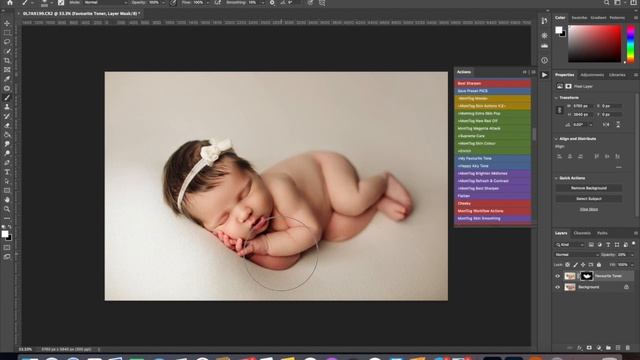This screenshot has width=640, height=360.
Task: Open the History panel icon in collapsed dock
Action: [544, 21]
